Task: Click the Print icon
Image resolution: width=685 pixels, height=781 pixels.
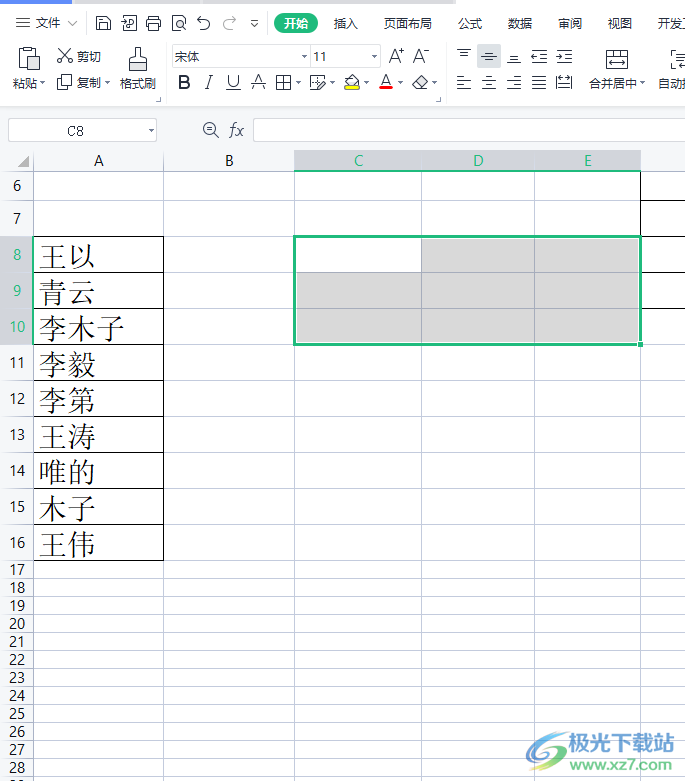Action: pos(153,23)
